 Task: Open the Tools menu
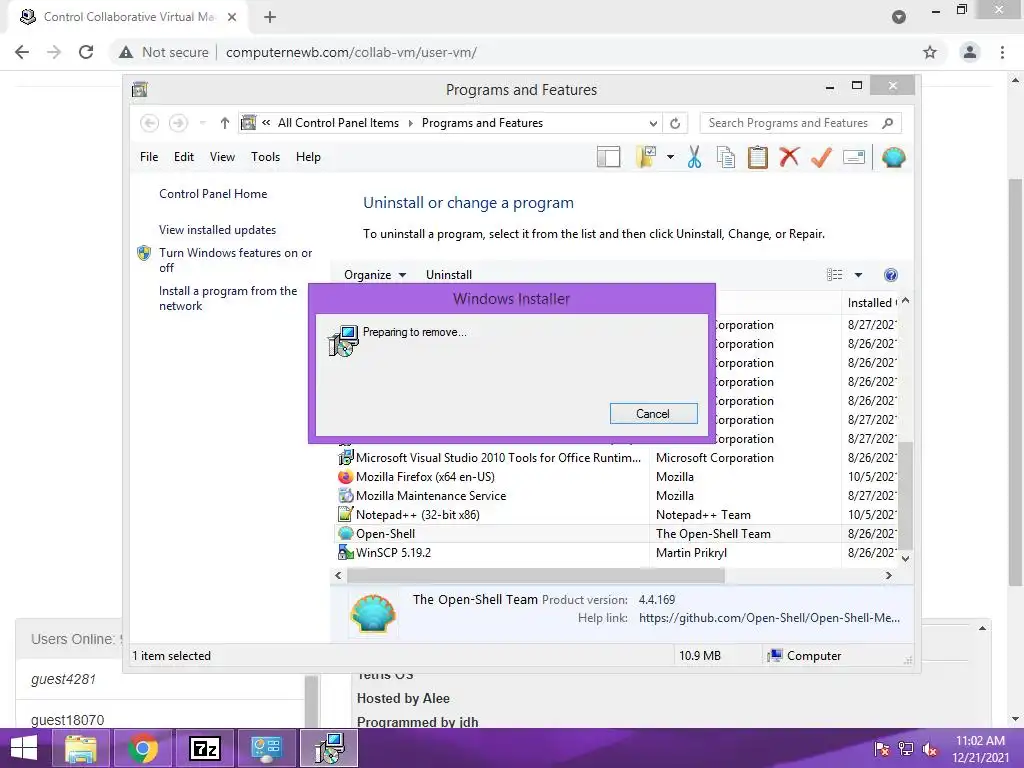[265, 157]
